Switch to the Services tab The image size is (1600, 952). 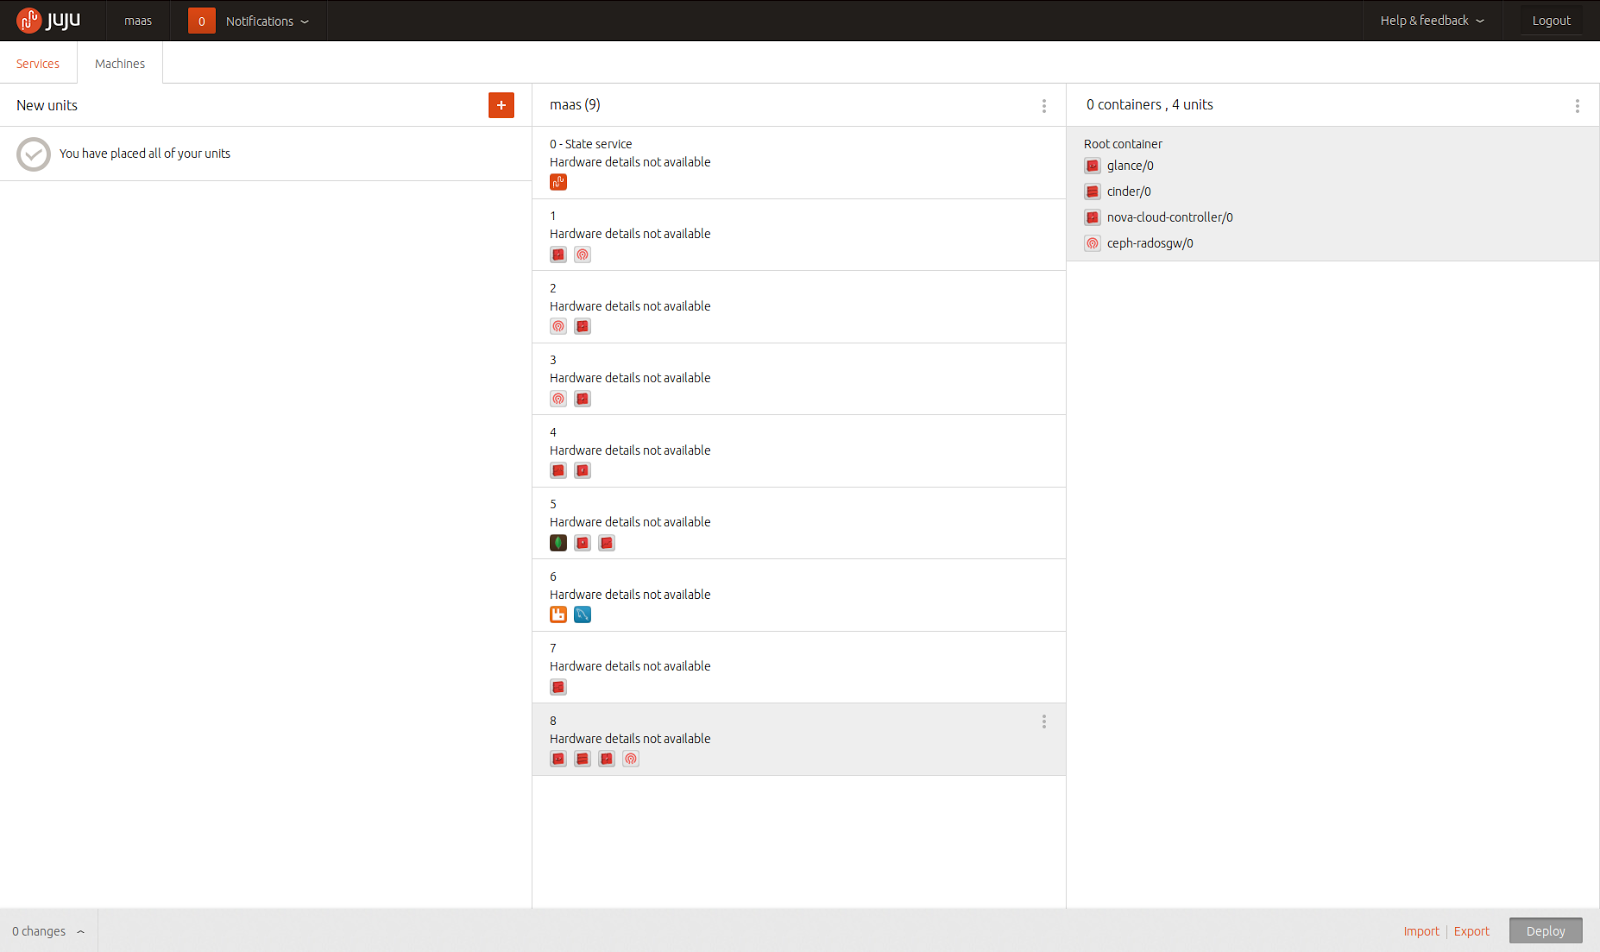point(38,64)
